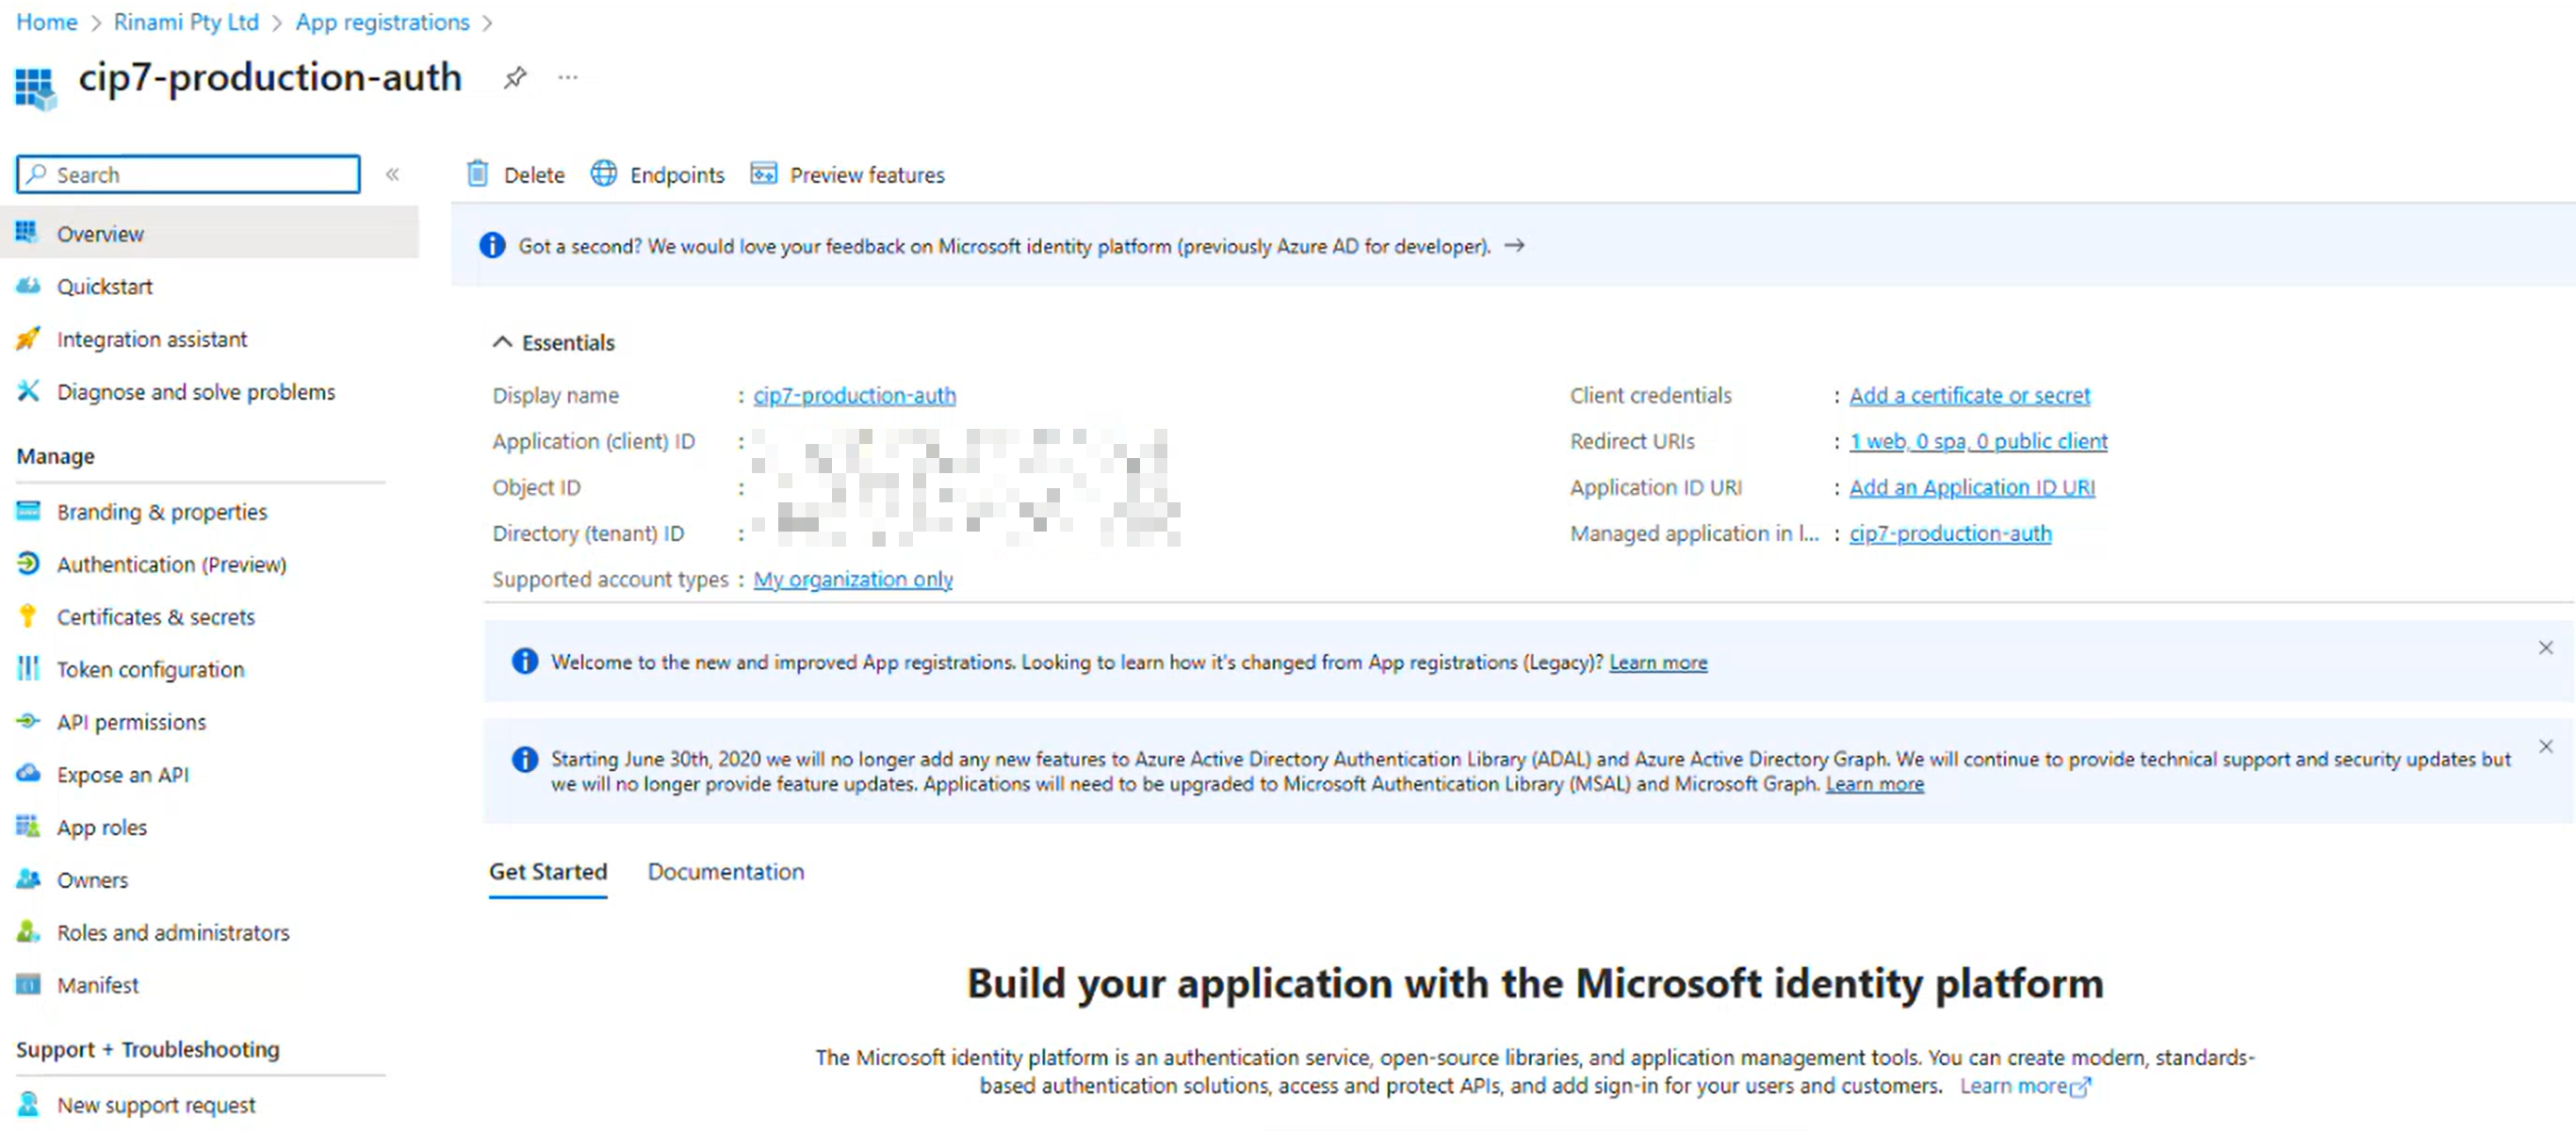Close the ADAL deprecation notice
Viewport: 2576px width, 1131px height.
click(2545, 746)
